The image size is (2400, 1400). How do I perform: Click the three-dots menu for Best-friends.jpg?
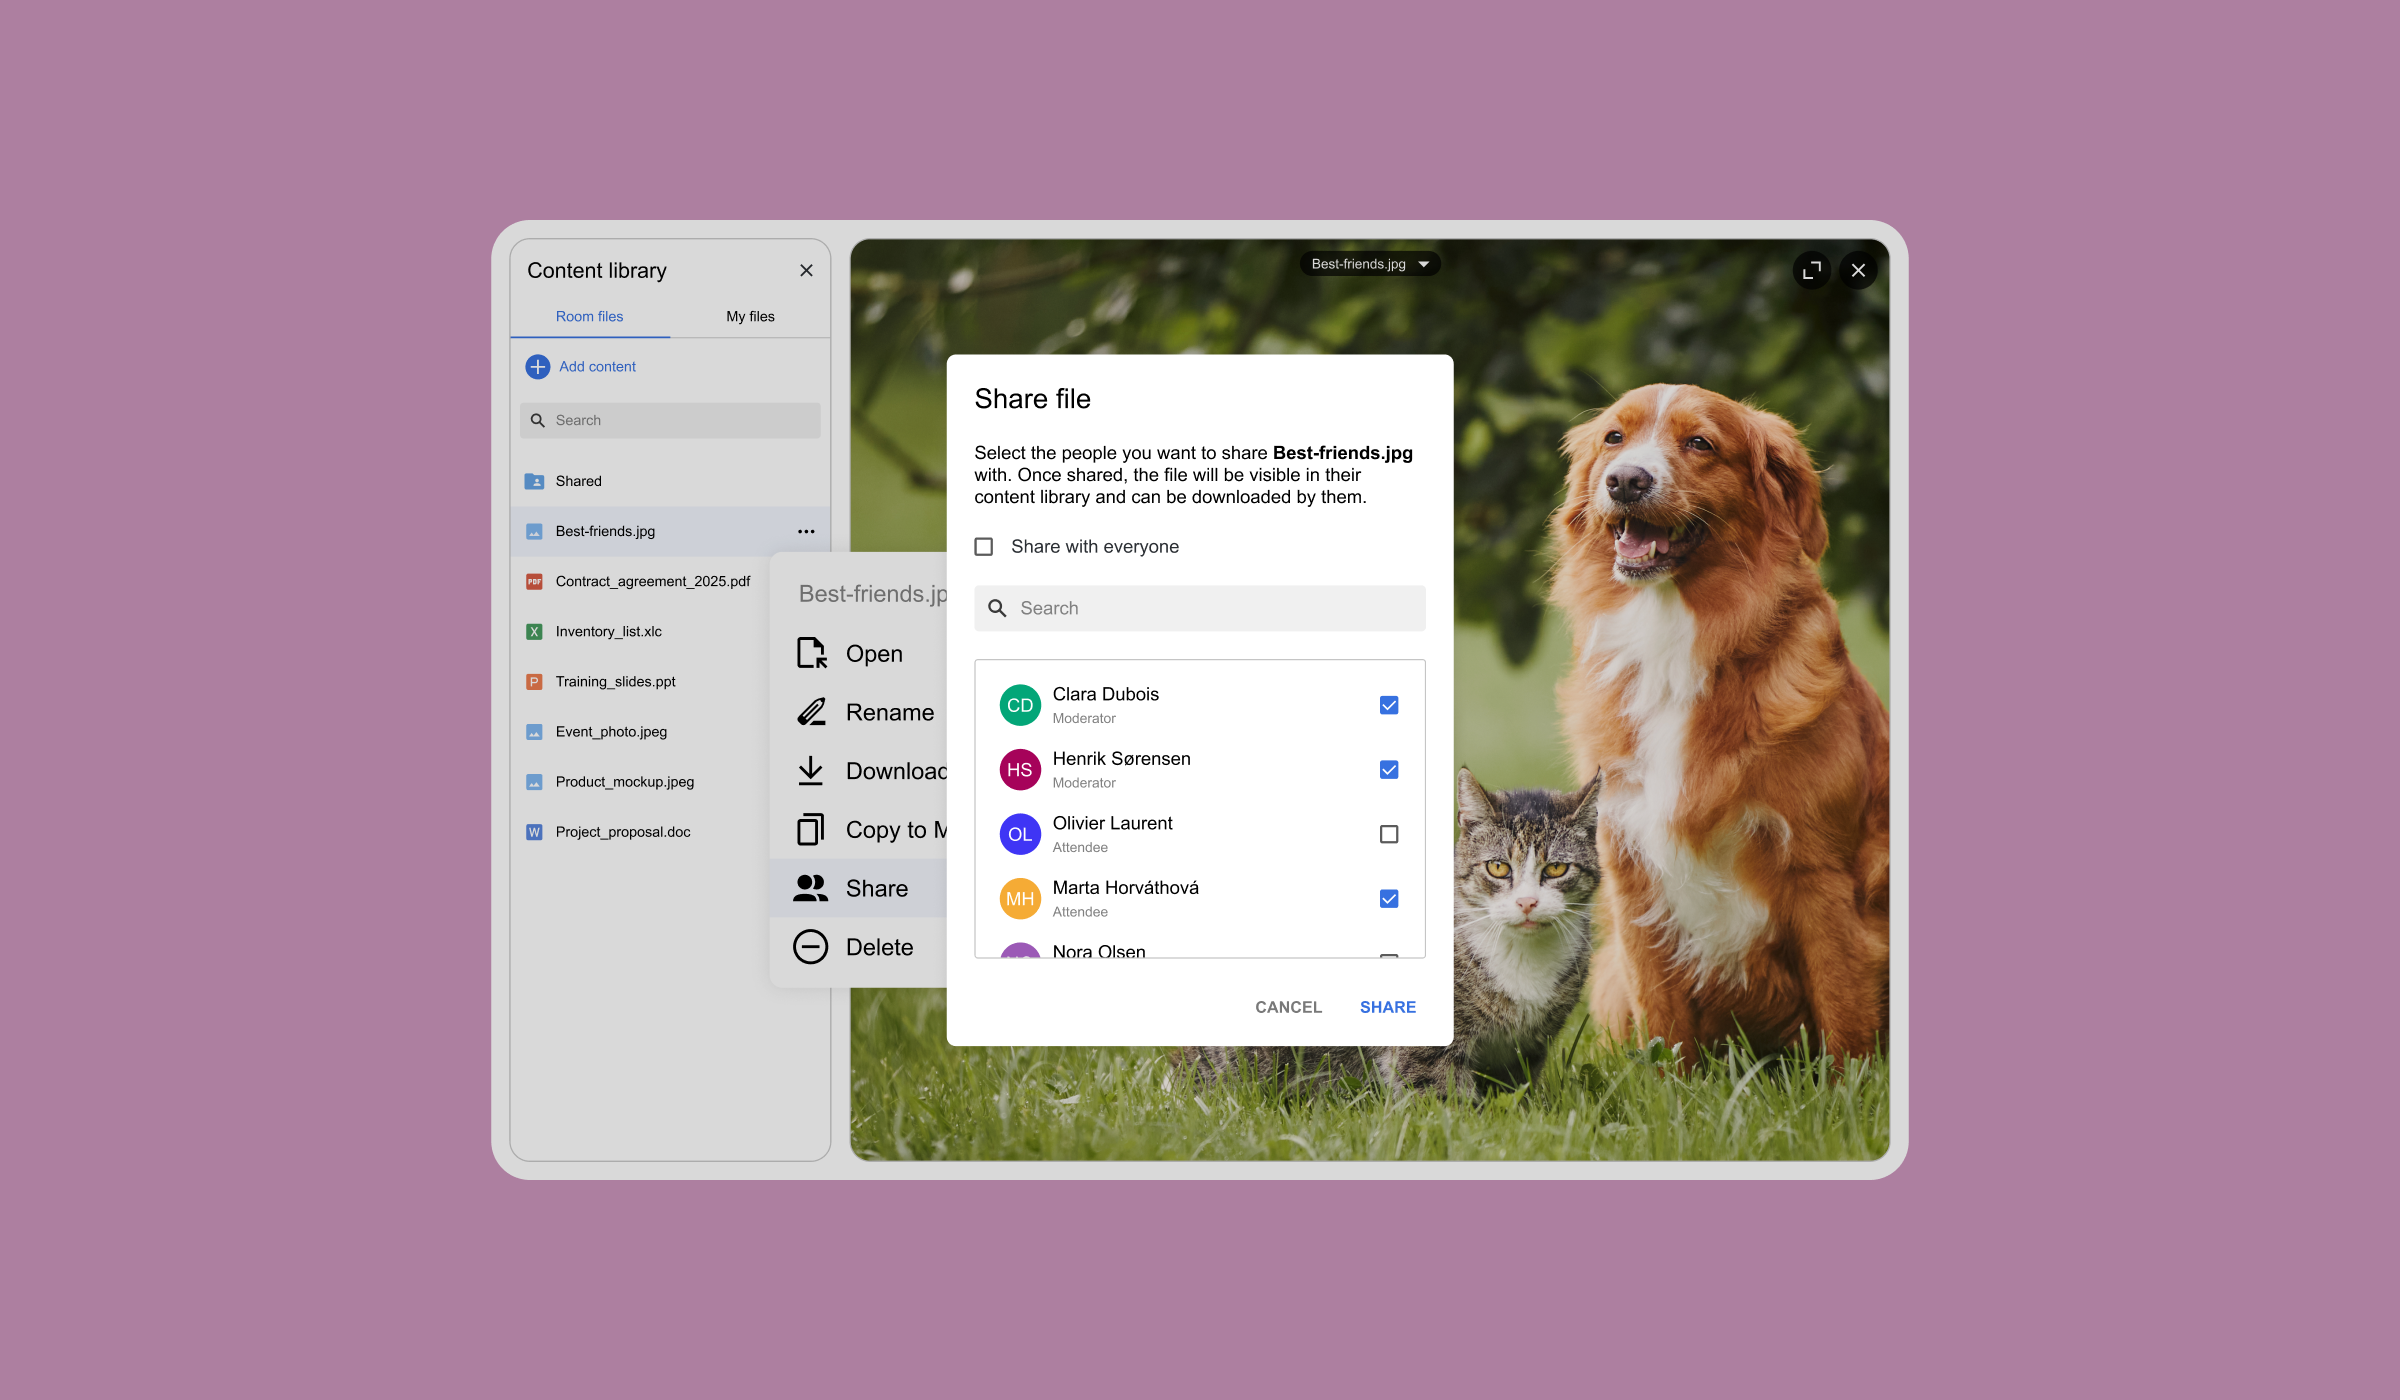[x=806, y=531]
